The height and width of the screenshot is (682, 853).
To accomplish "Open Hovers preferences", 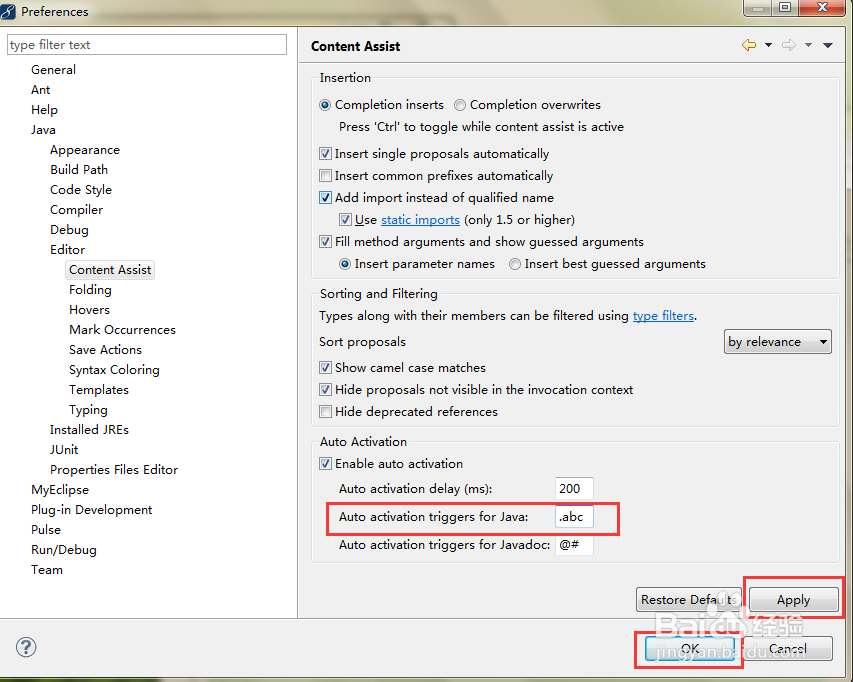I will pos(89,310).
